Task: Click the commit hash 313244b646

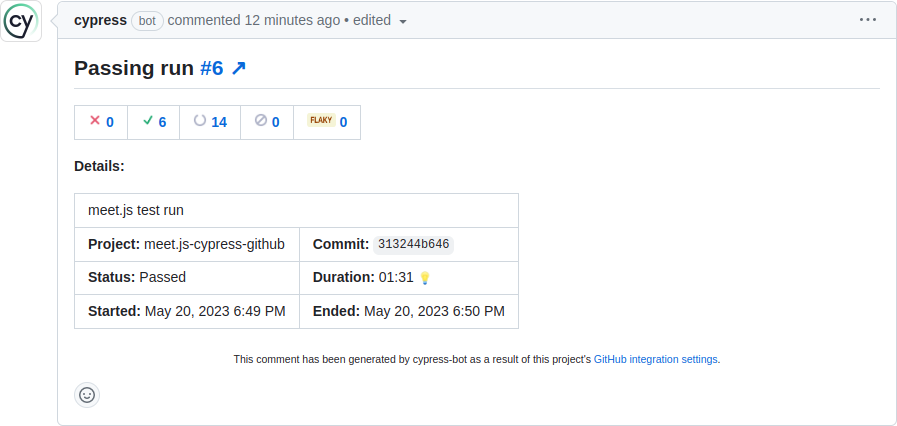Action: click(x=414, y=245)
